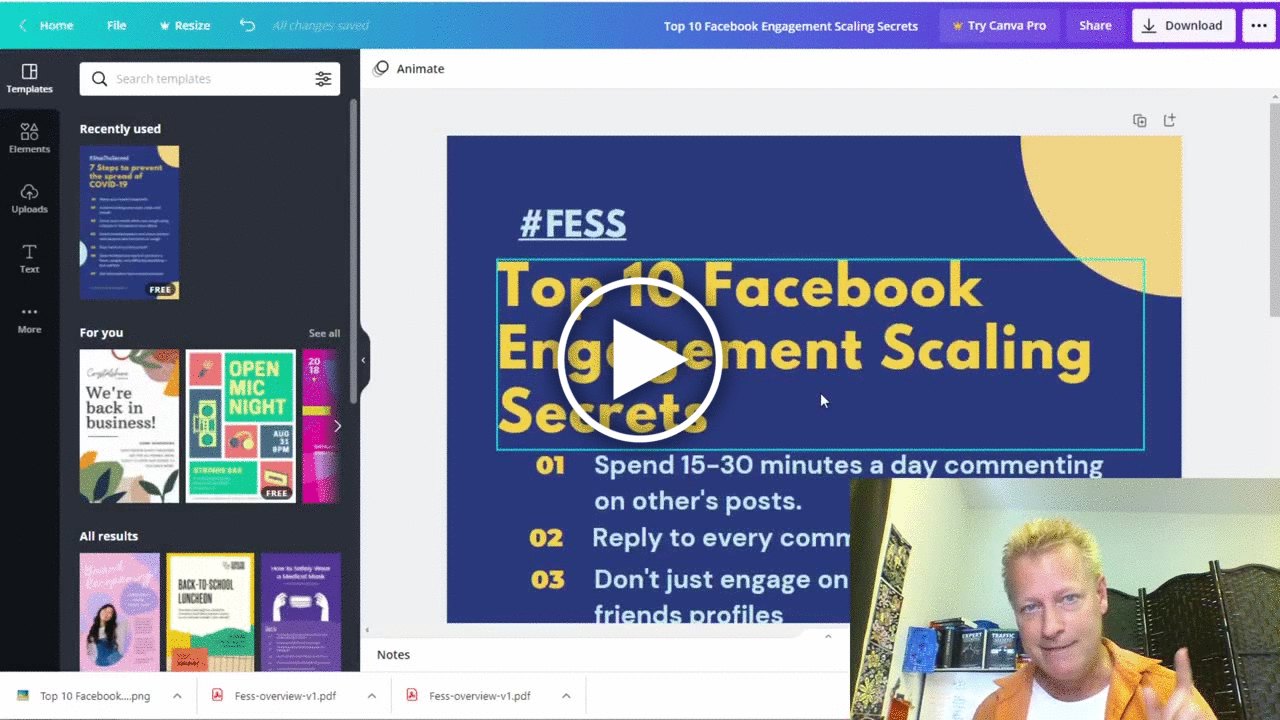Click the Try Canva Pro button
The width and height of the screenshot is (1280, 720).
[999, 25]
